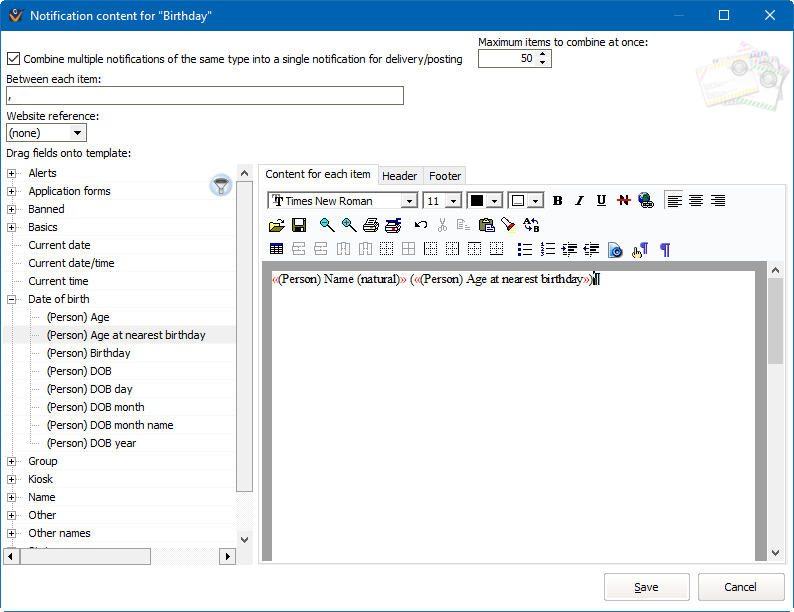
Task: Toggle bold formatting in the editor toolbar
Action: [x=558, y=201]
